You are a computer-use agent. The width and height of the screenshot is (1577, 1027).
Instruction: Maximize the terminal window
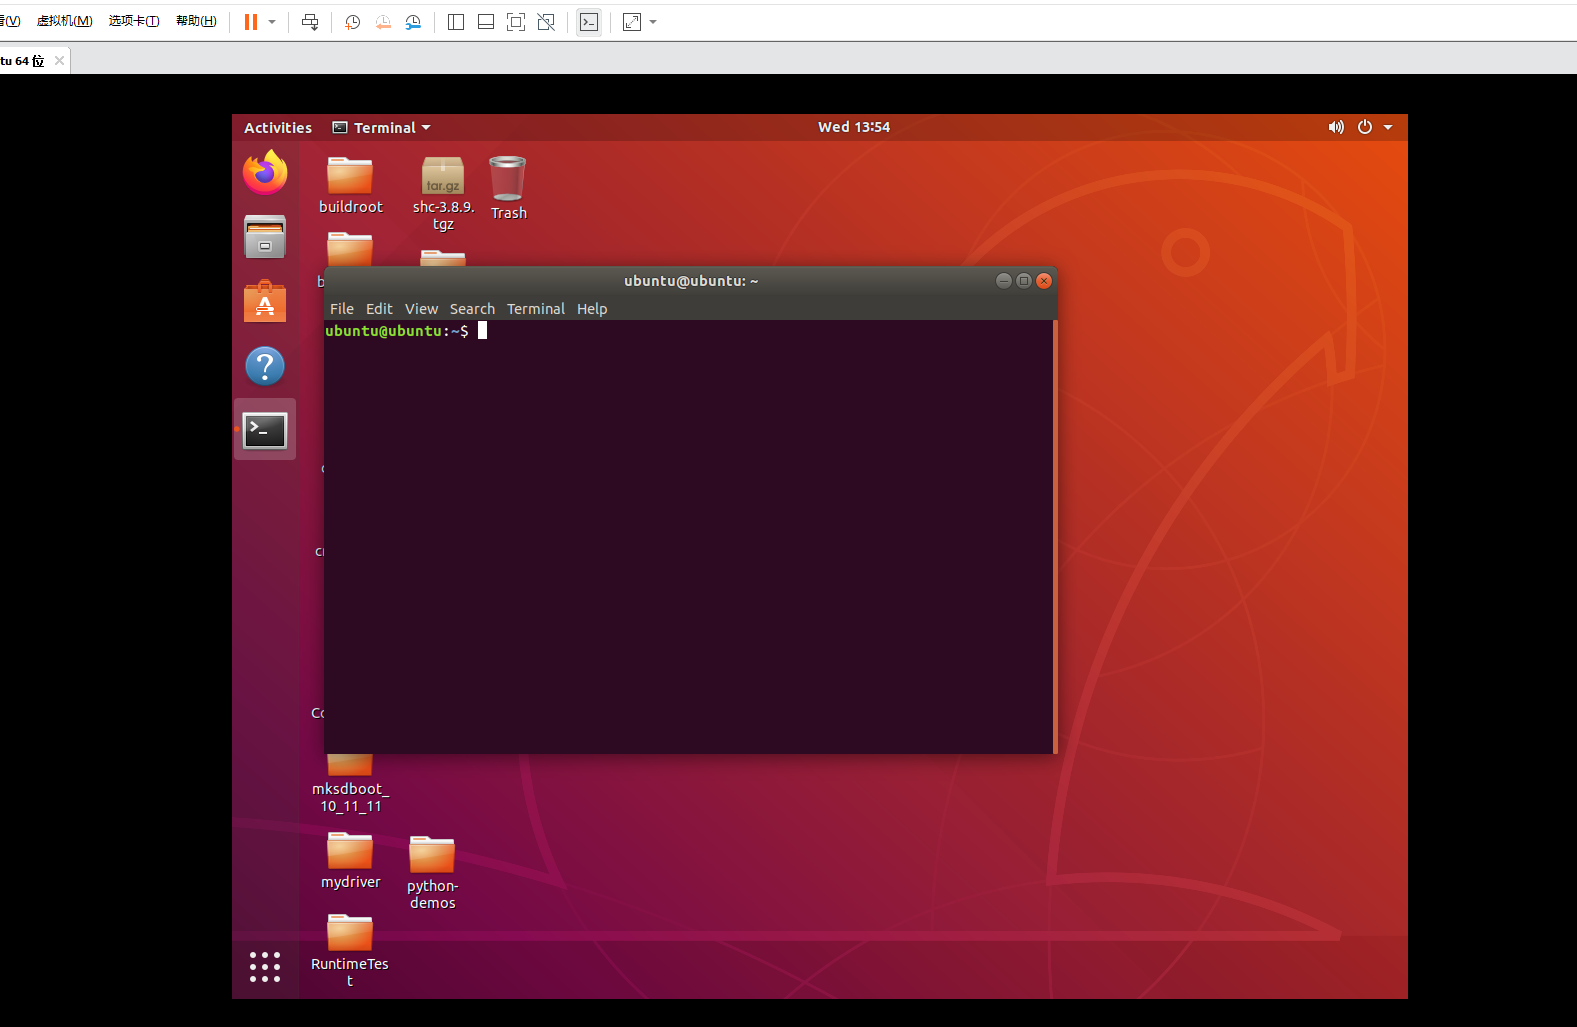[1024, 281]
